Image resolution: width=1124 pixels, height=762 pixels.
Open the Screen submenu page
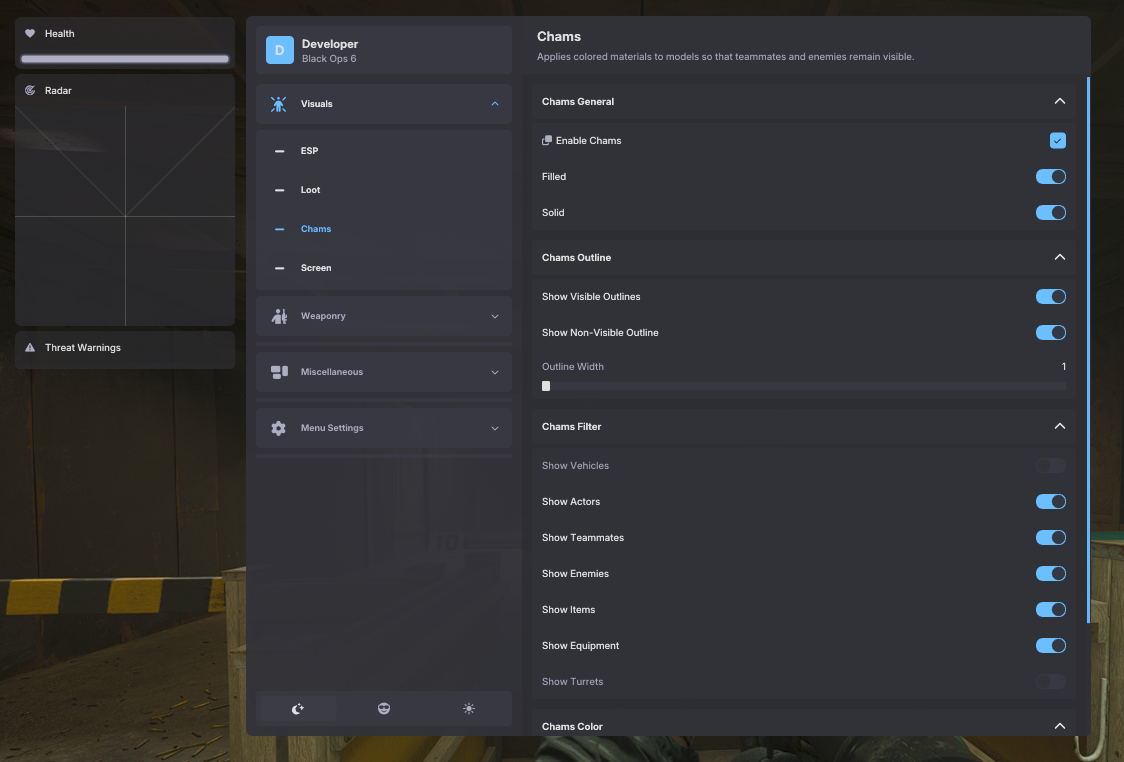point(315,268)
